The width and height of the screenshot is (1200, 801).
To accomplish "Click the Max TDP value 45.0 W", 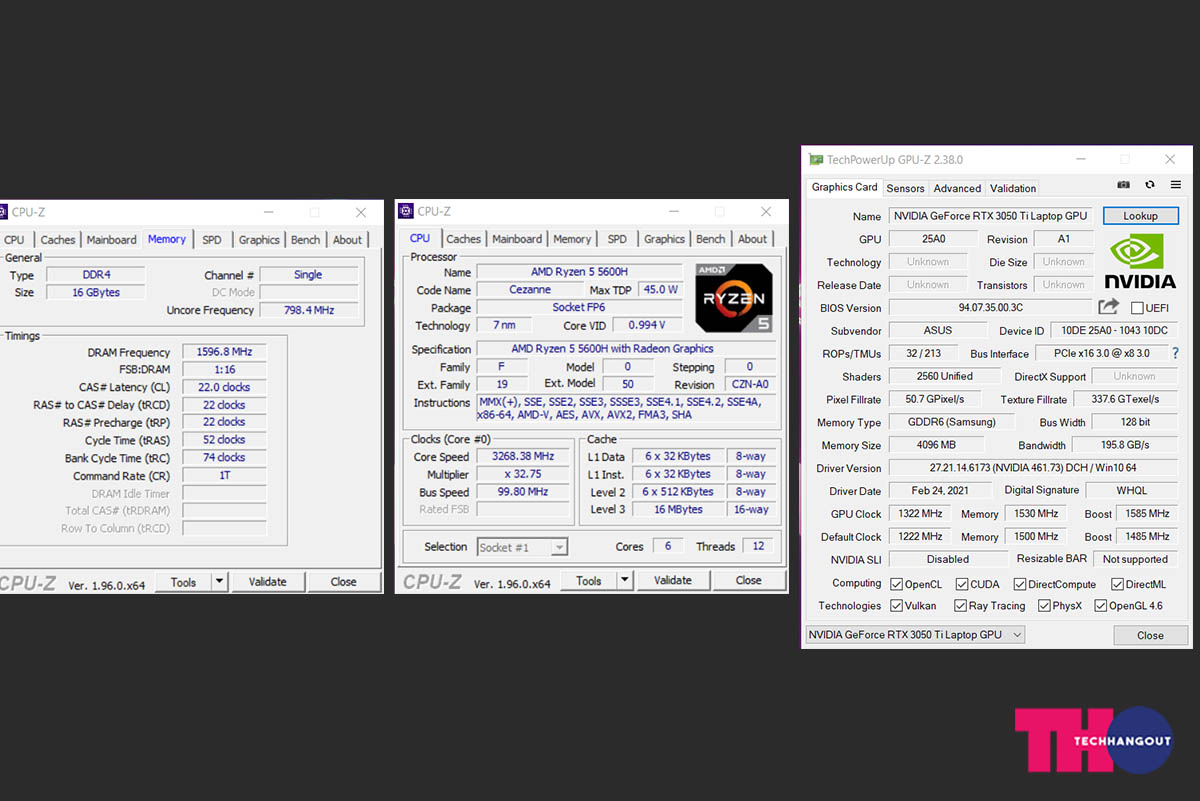I will tap(661, 290).
